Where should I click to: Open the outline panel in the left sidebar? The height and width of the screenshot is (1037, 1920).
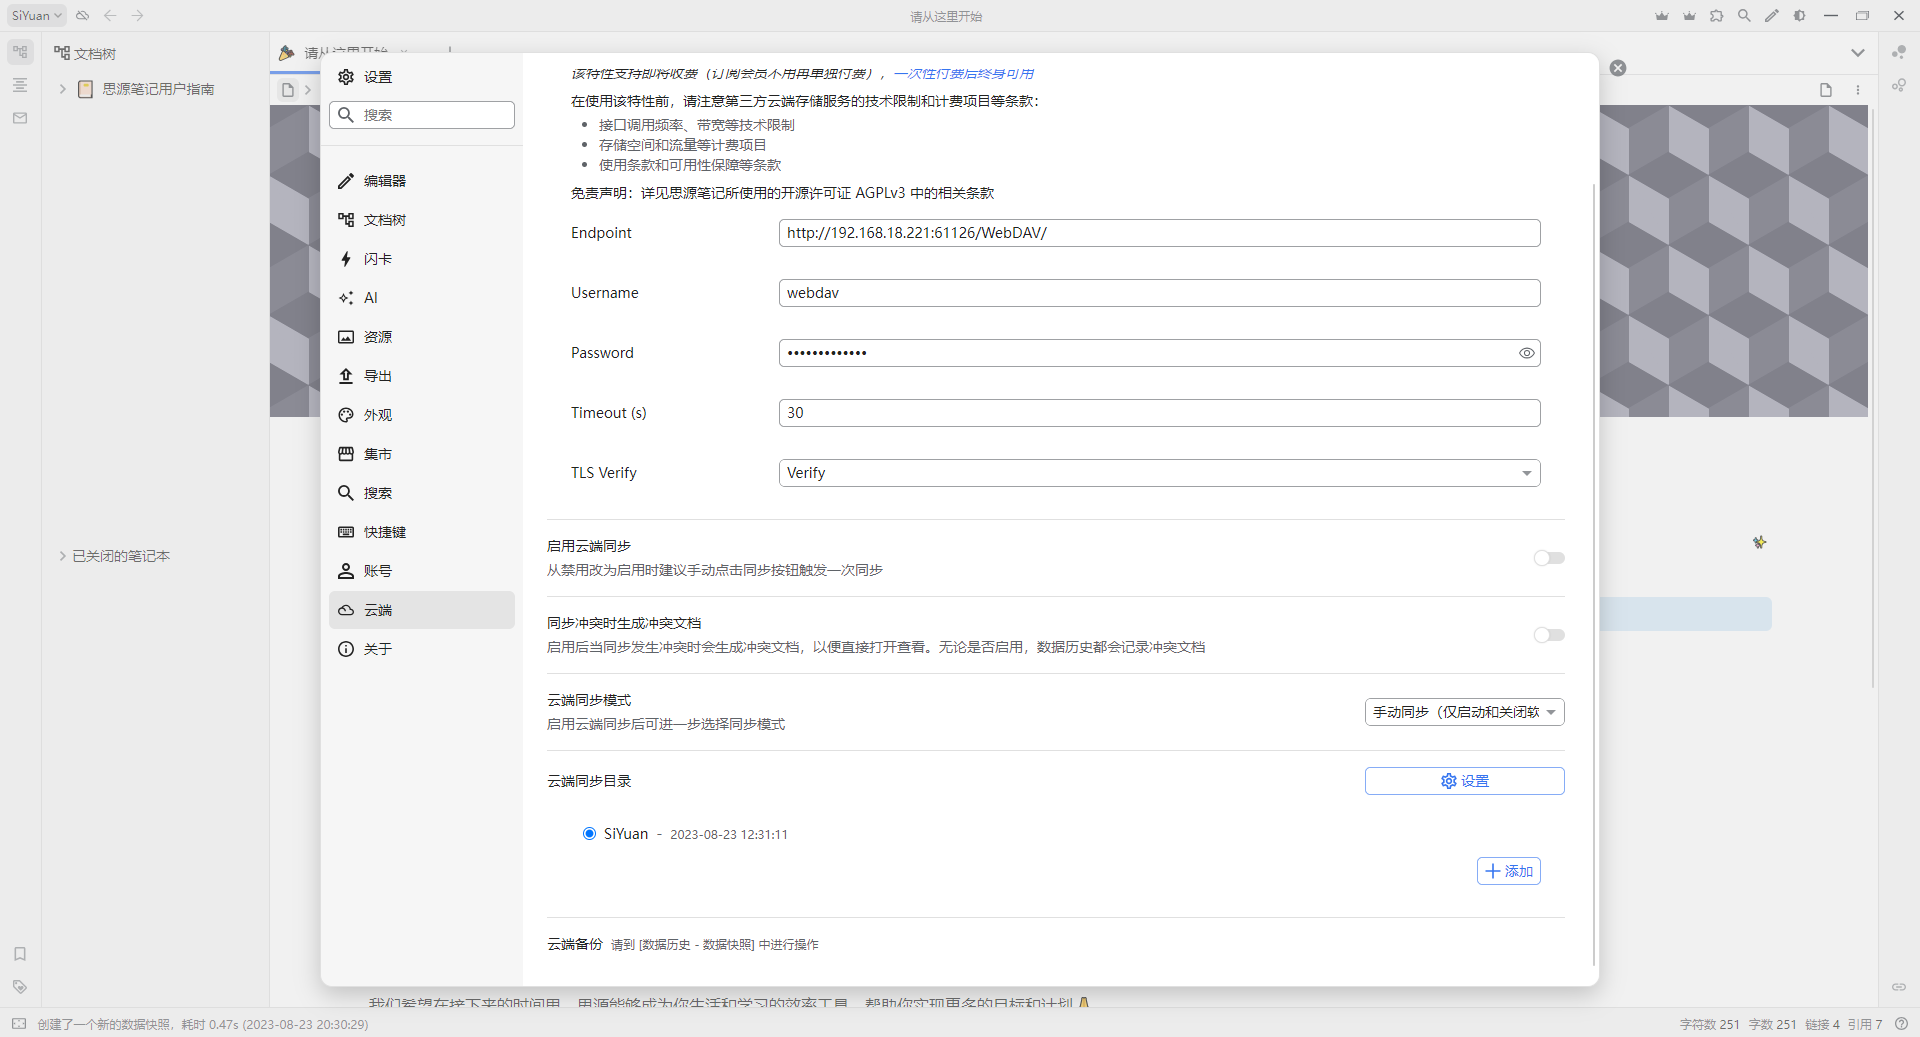(x=19, y=85)
